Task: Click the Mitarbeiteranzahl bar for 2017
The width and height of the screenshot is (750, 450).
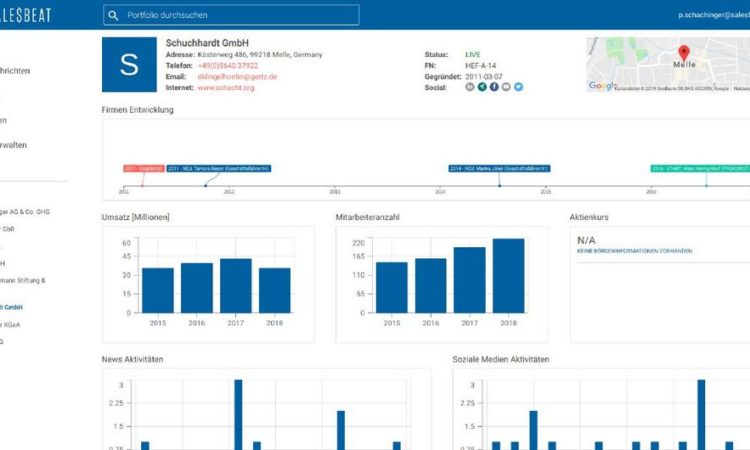Action: click(x=470, y=280)
